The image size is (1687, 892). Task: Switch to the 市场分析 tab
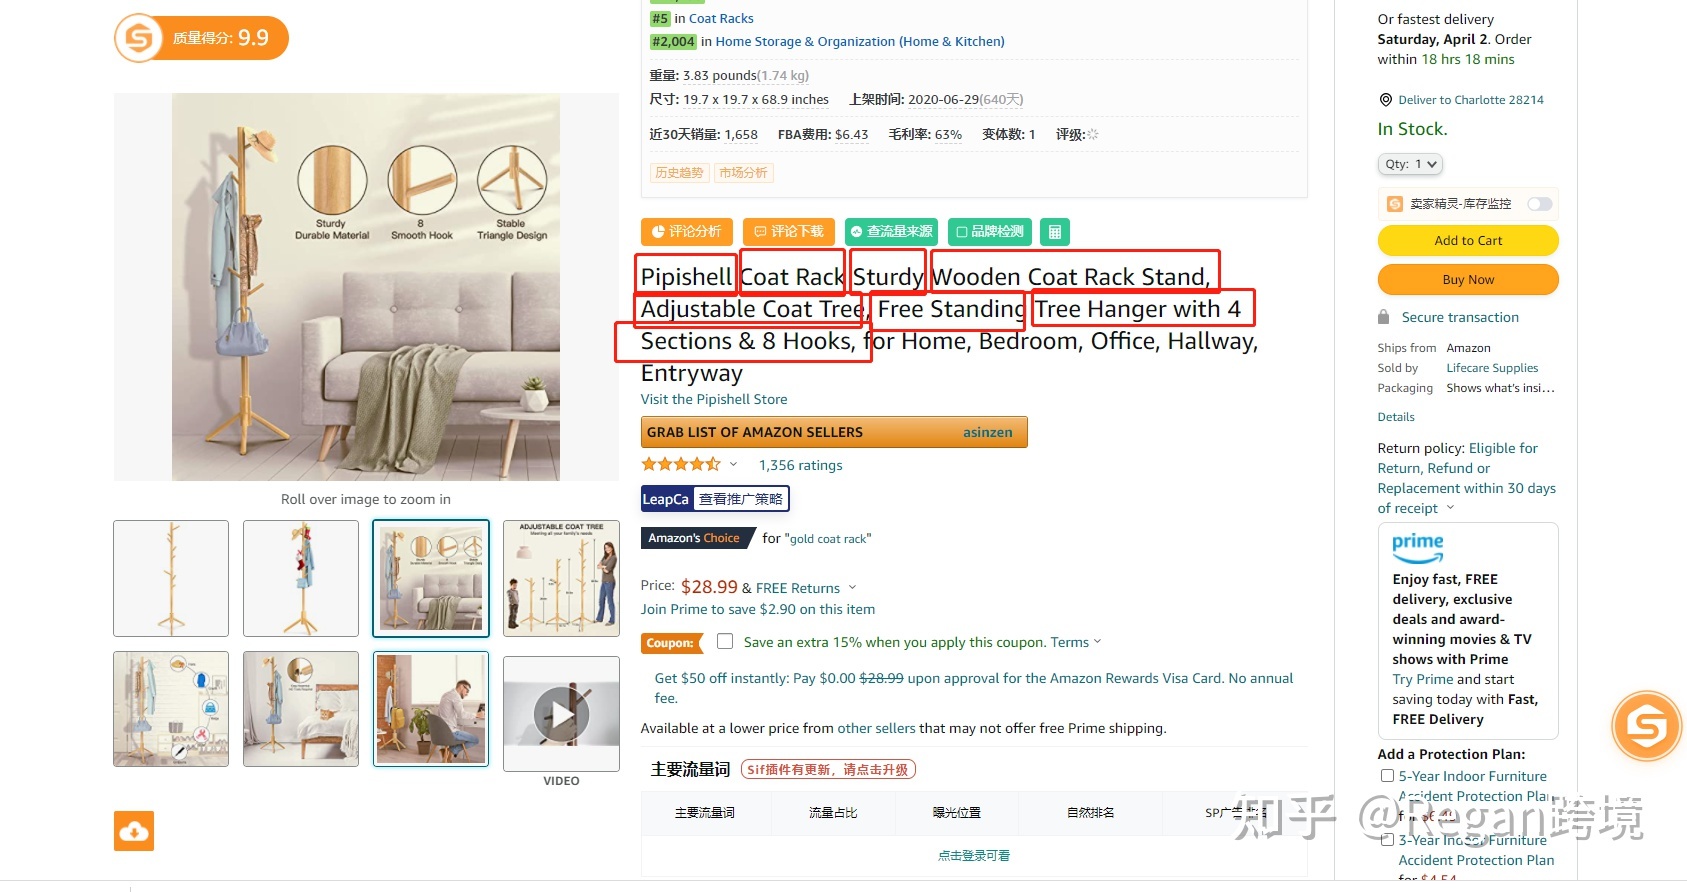[x=743, y=173]
